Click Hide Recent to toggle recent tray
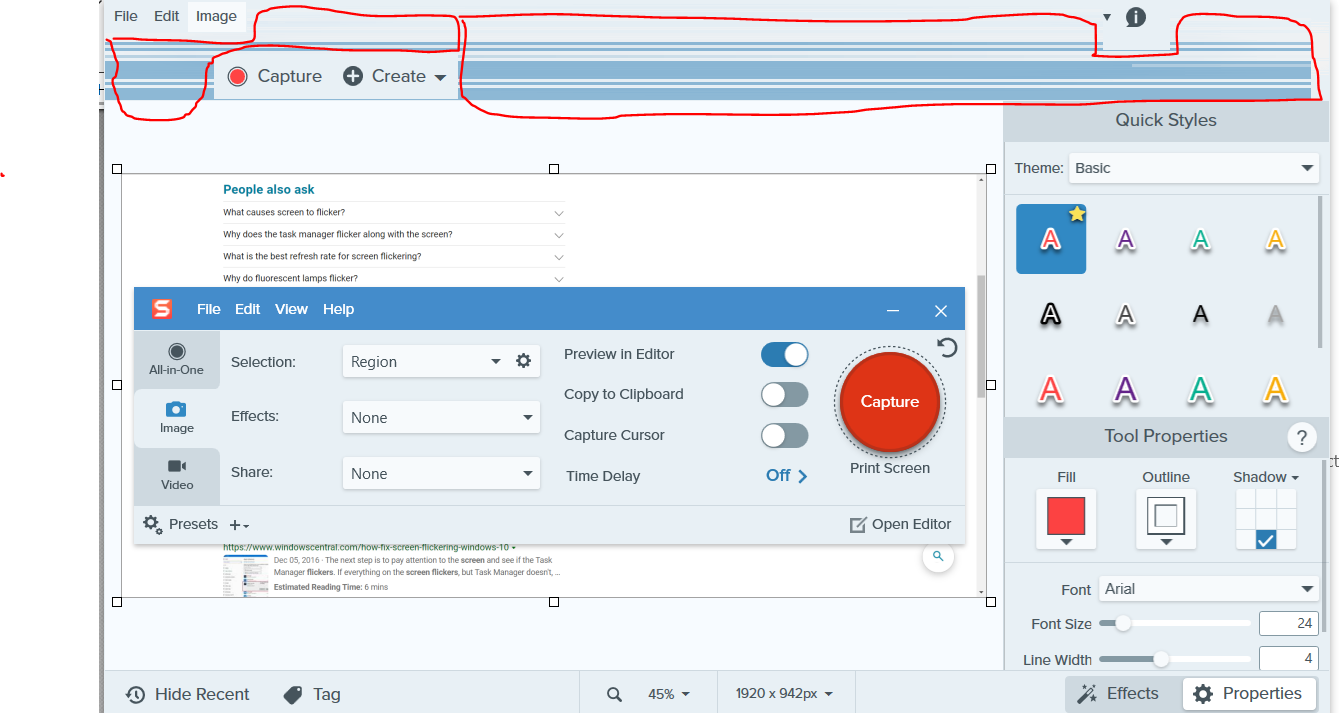Screen dimensions: 1339x713 click(x=188, y=694)
